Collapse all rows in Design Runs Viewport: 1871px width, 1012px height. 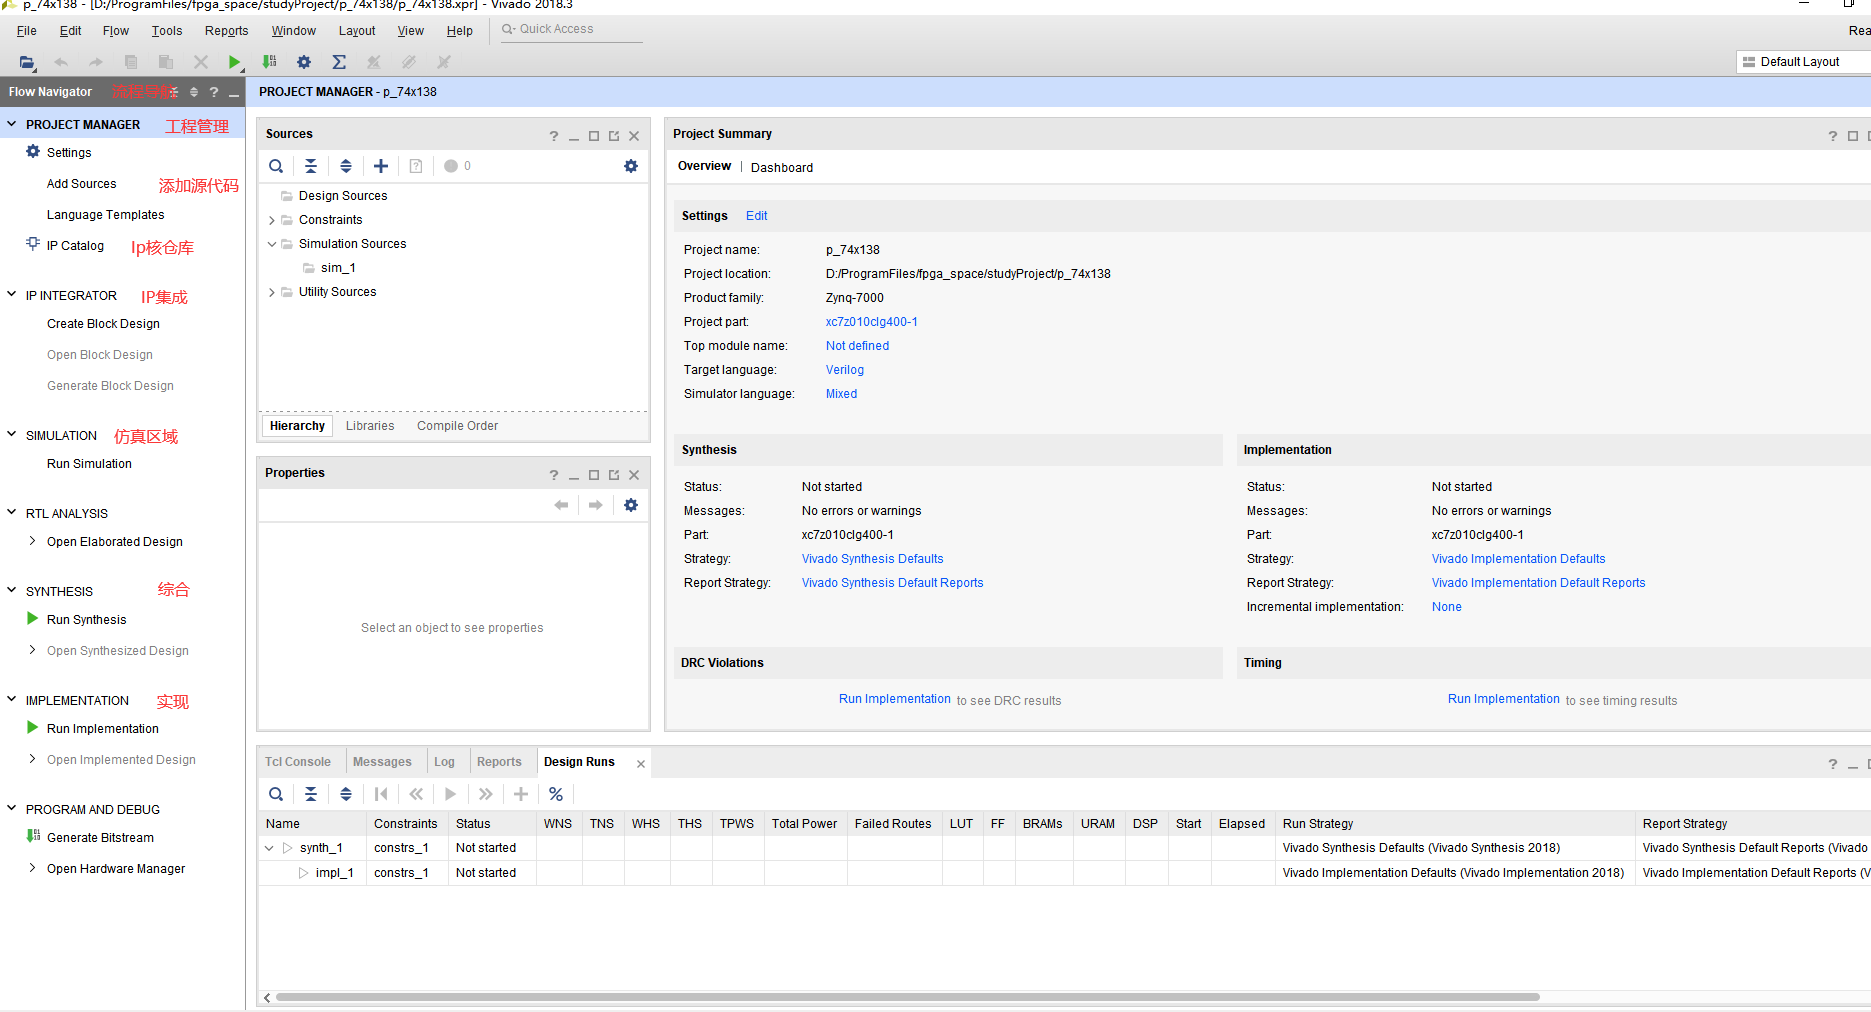pyautogui.click(x=311, y=794)
